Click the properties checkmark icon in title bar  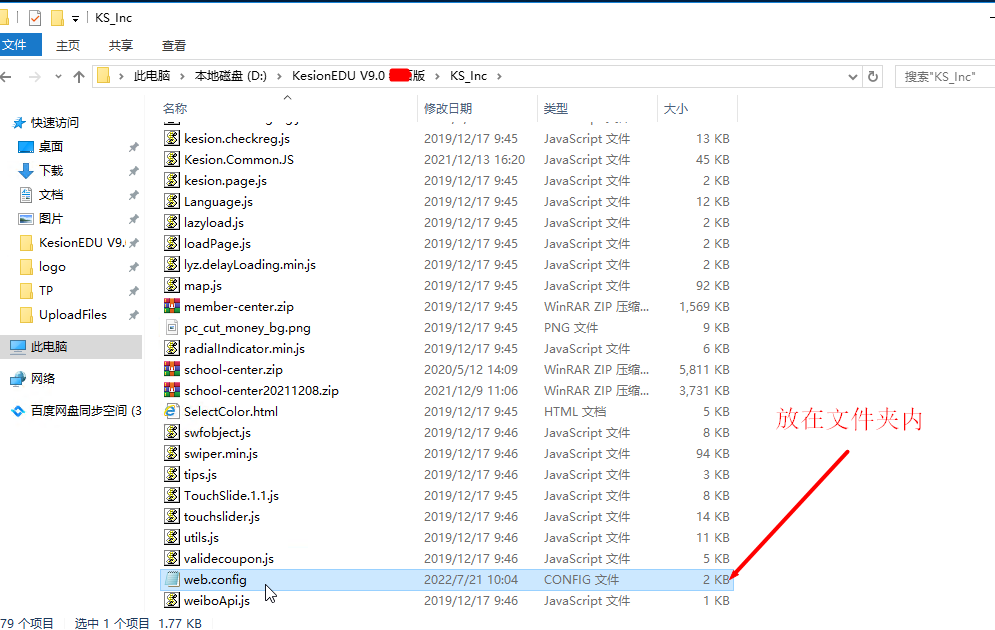pyautogui.click(x=35, y=17)
